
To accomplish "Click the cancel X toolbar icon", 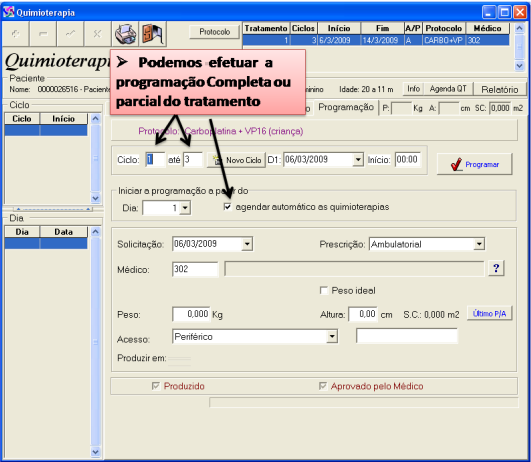I will (97, 34).
